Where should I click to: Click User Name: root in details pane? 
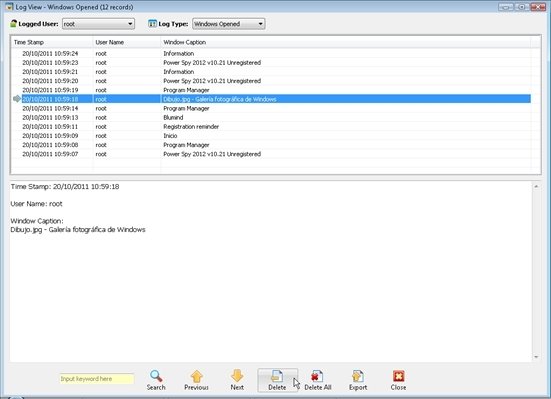pyautogui.click(x=37, y=204)
